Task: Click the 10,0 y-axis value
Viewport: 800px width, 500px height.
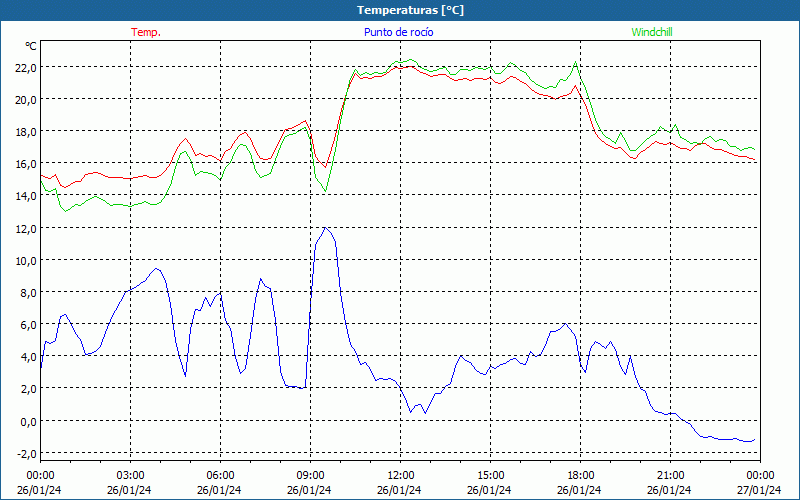Action: [x=25, y=261]
